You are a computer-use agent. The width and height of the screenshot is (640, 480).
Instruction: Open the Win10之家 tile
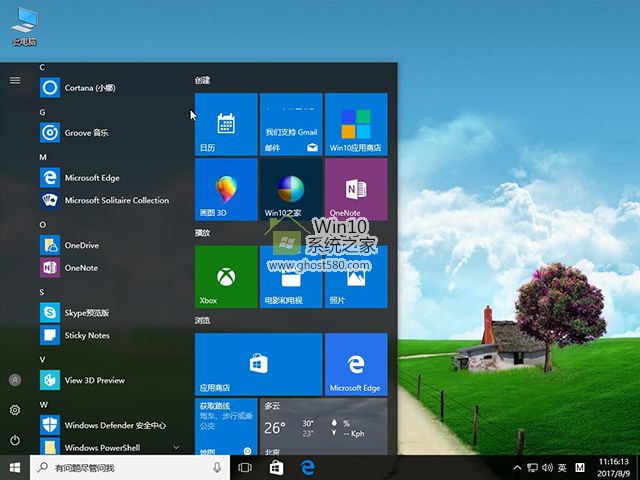(291, 189)
